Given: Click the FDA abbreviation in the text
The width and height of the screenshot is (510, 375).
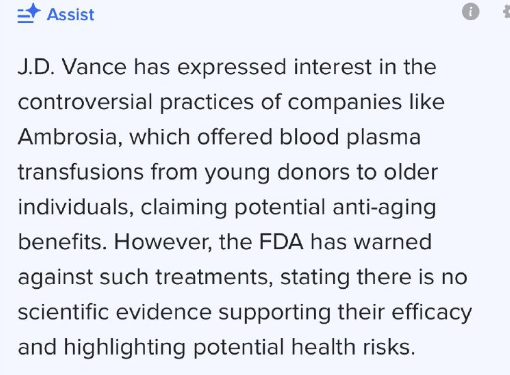Looking at the screenshot, I should [x=281, y=242].
